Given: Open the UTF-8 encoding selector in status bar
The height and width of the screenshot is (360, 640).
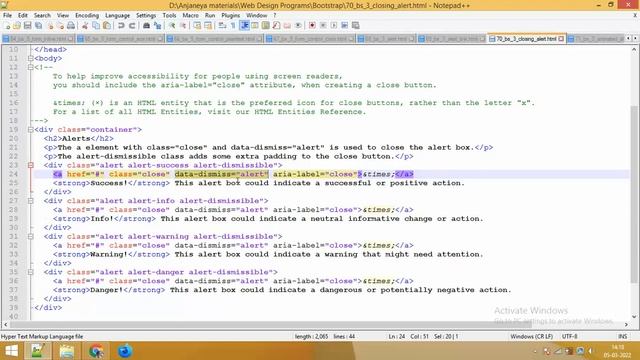Looking at the screenshot, I should pyautogui.click(x=569, y=337).
